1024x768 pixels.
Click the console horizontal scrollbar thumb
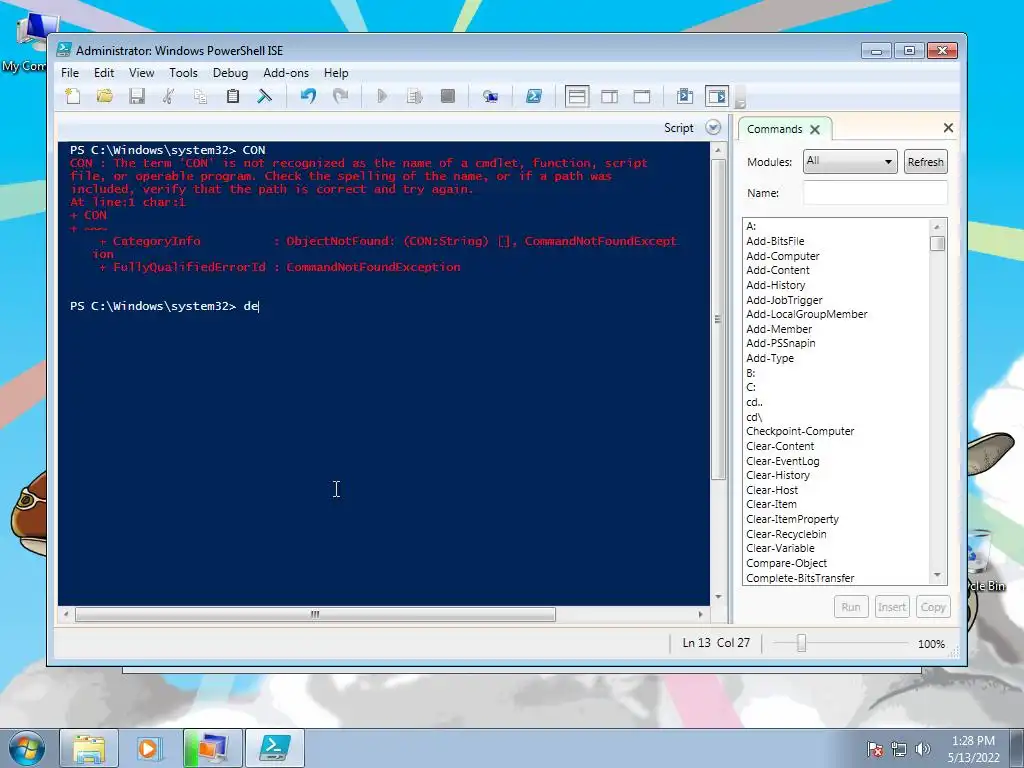coord(315,614)
